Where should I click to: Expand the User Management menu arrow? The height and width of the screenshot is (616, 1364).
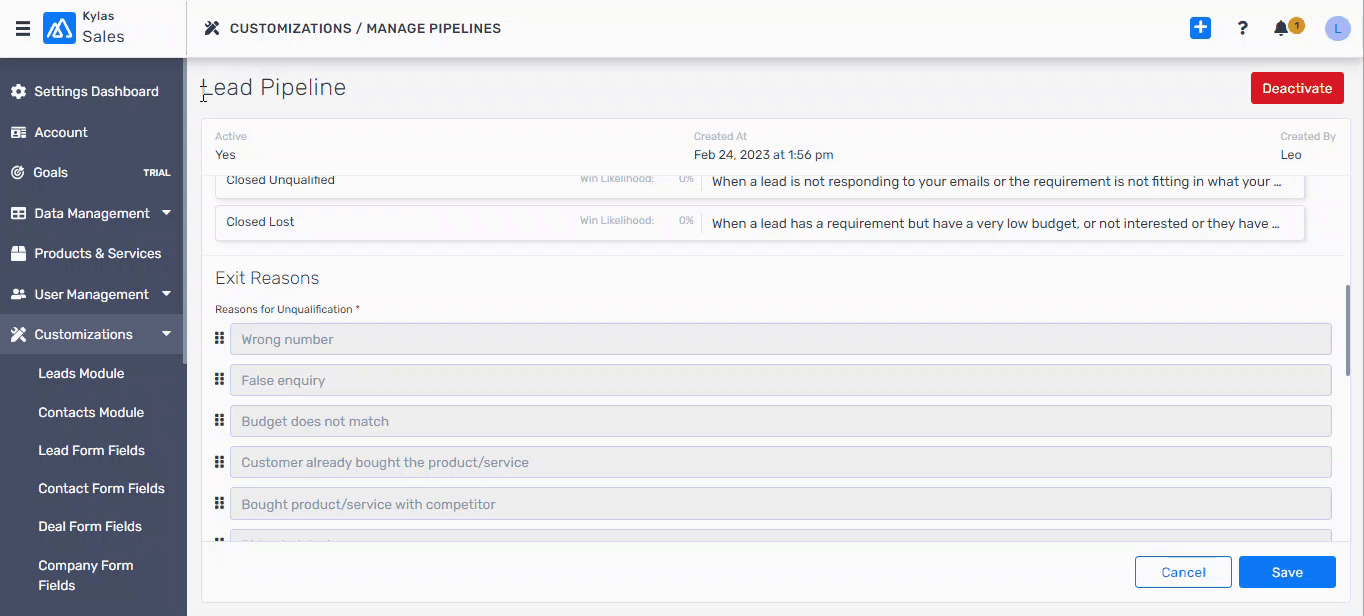pyautogui.click(x=166, y=294)
